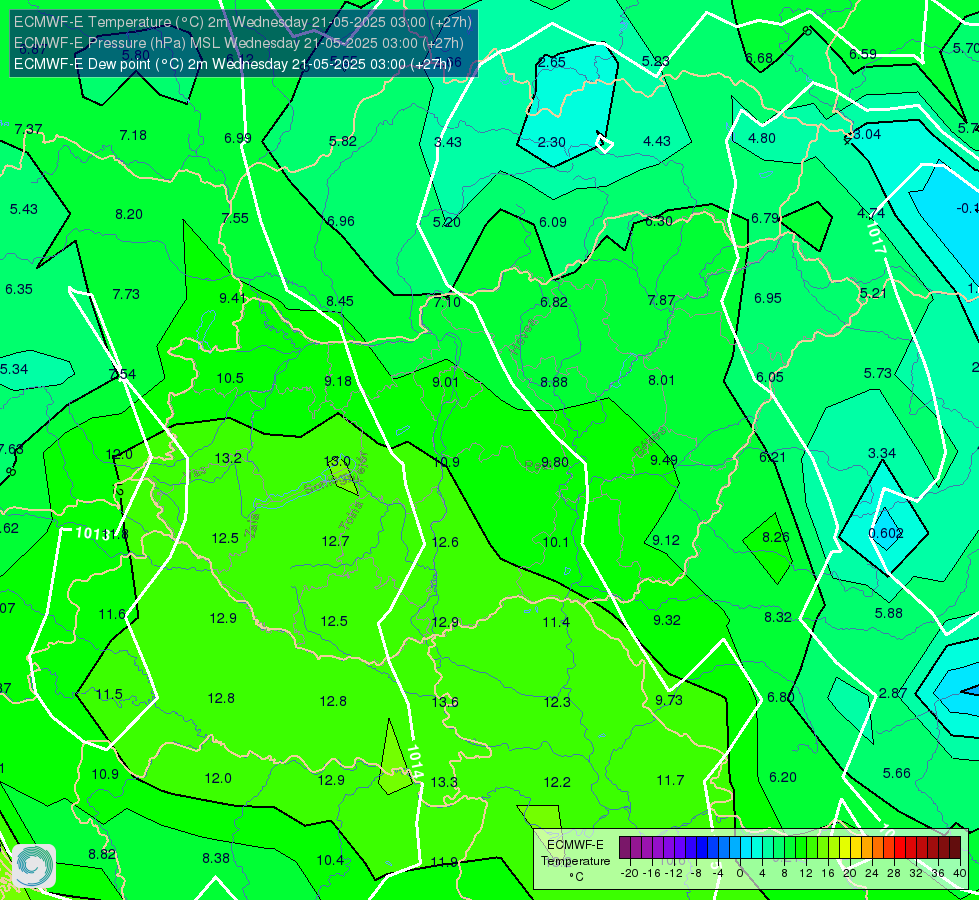Image resolution: width=979 pixels, height=900 pixels.
Task: Click the dew point value 8.88
Action: coord(554,382)
